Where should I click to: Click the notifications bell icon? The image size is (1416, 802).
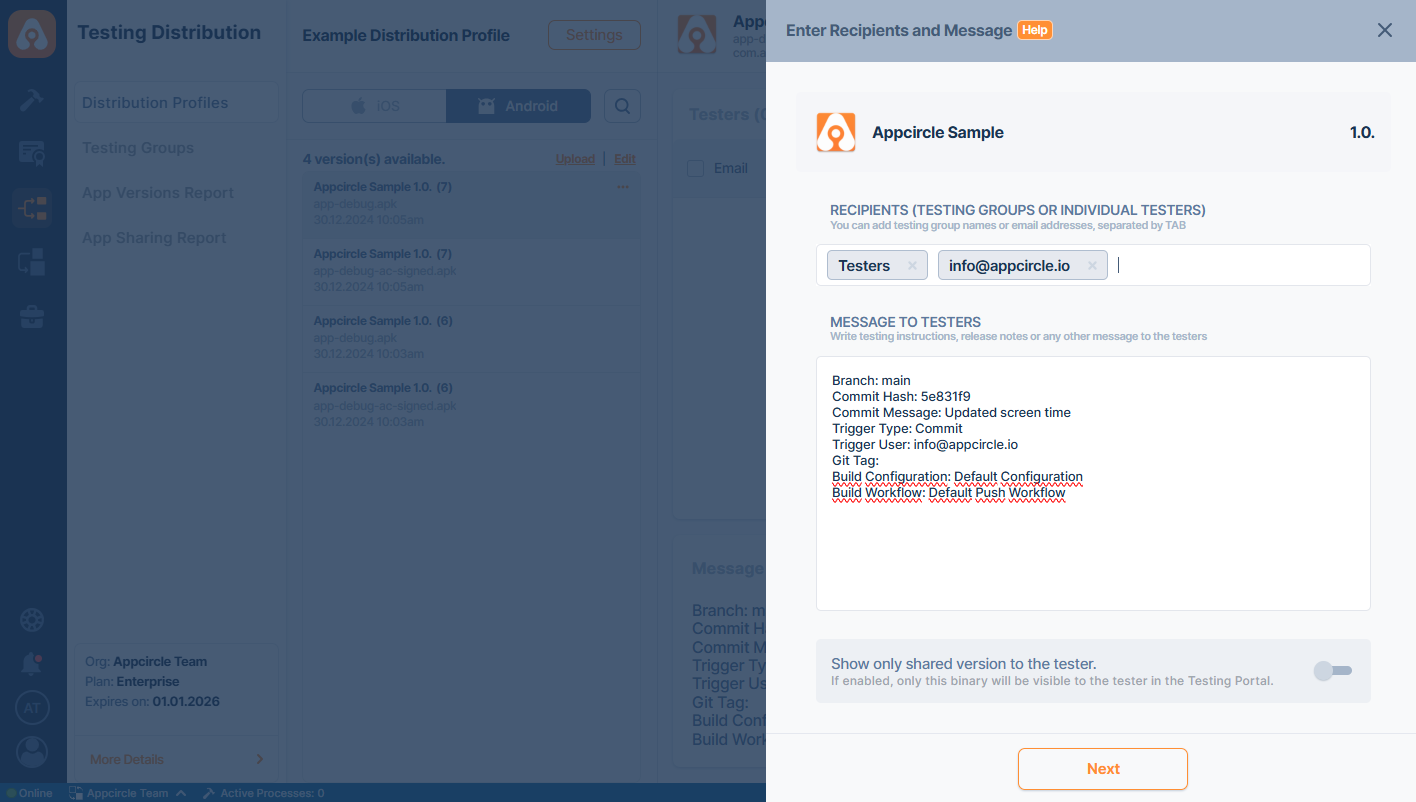point(32,664)
